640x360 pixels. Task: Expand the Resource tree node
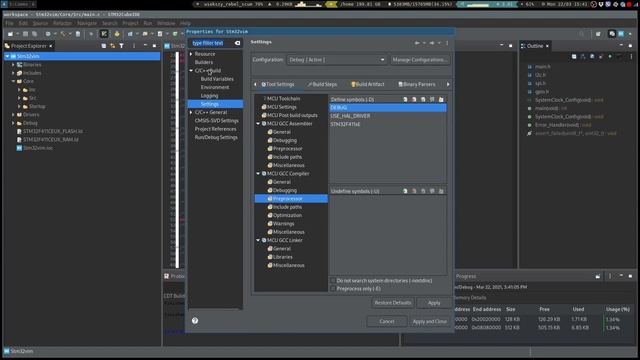coord(191,54)
